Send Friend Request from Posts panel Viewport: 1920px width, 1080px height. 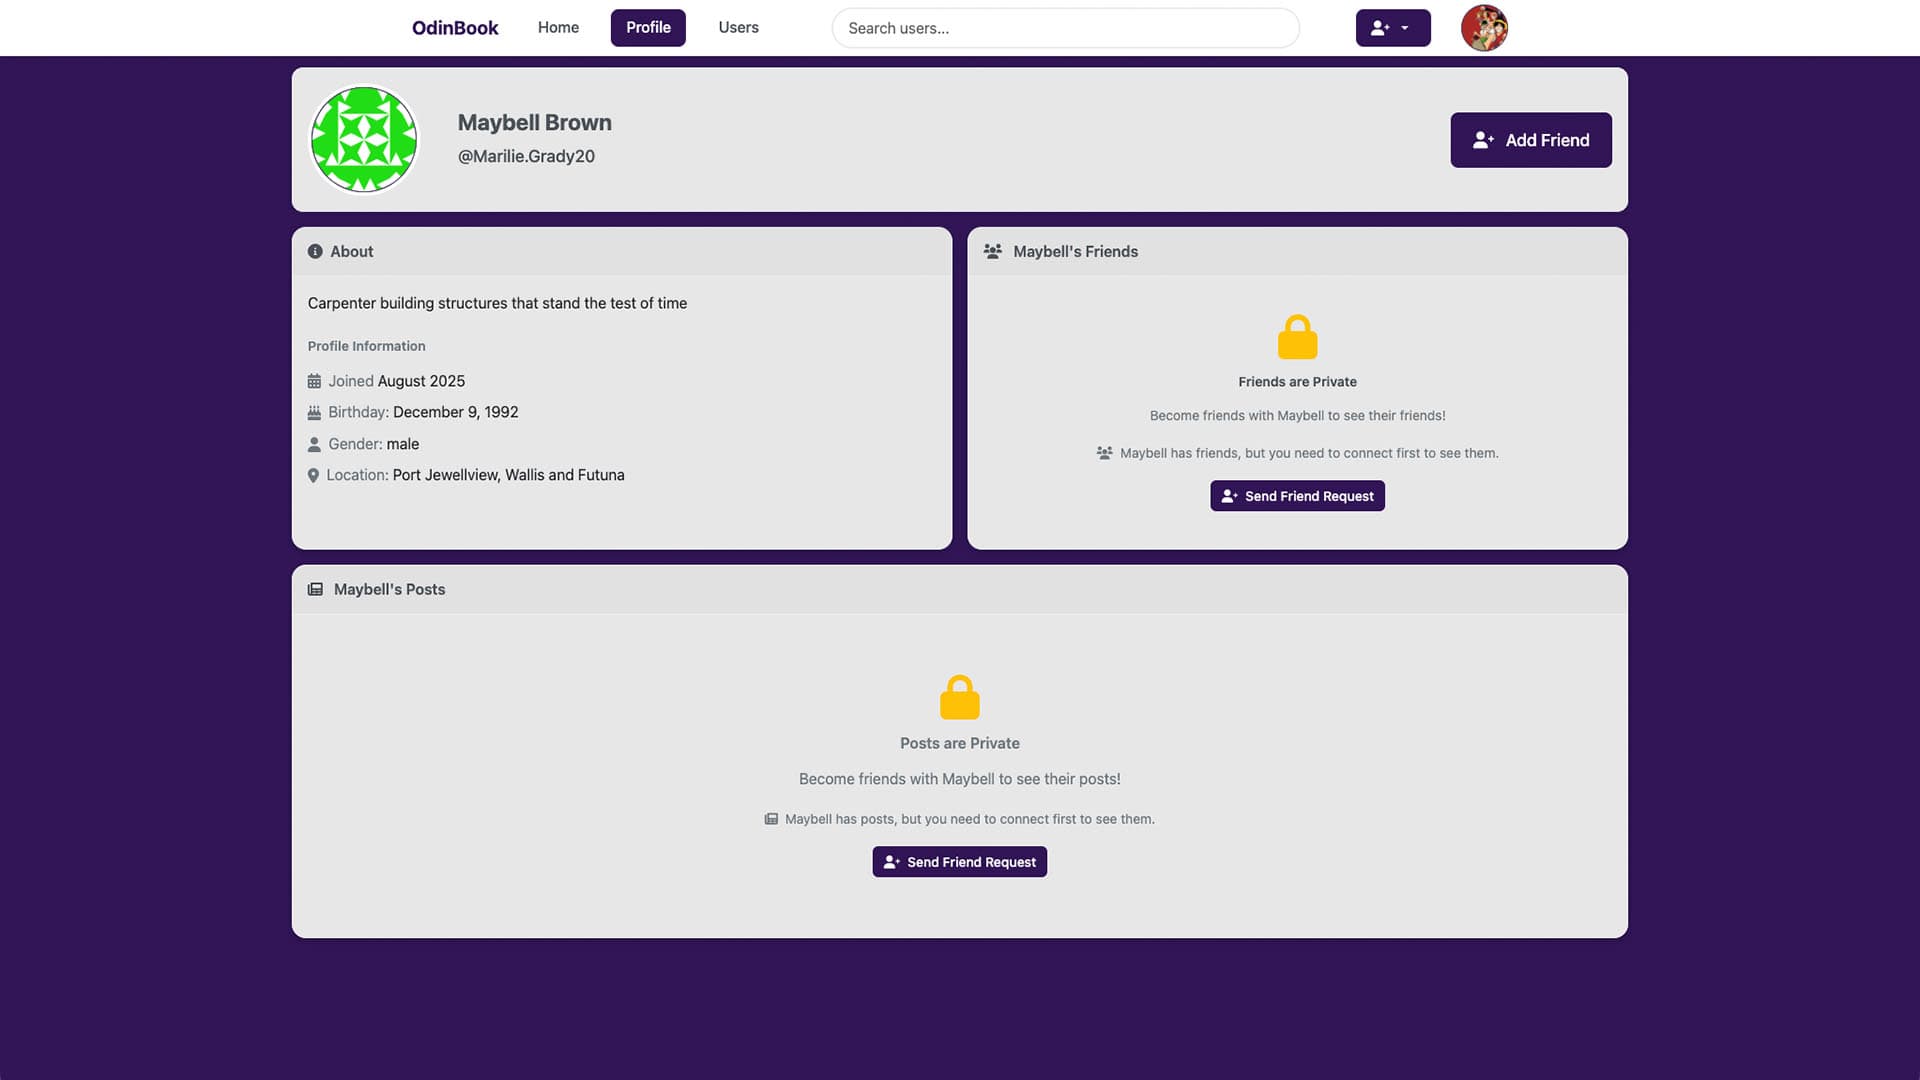959,862
